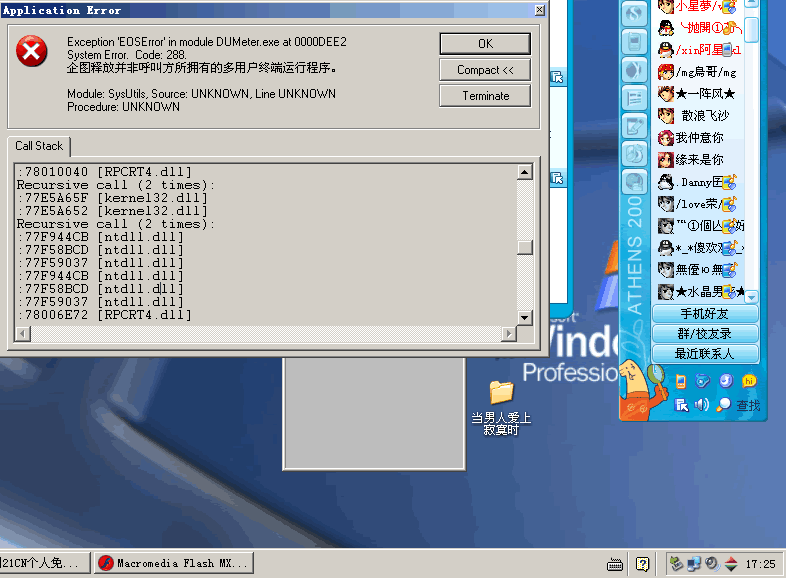This screenshot has height=582, width=786.
Task: Open QQ sidebar news list icon
Action: tap(634, 98)
